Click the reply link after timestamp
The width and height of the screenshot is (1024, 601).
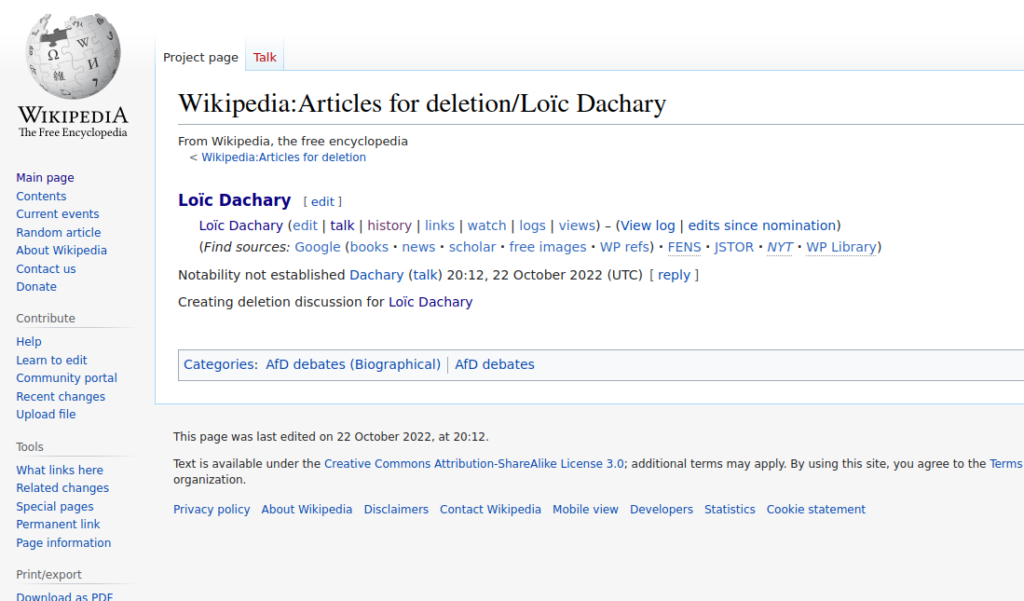click(674, 275)
